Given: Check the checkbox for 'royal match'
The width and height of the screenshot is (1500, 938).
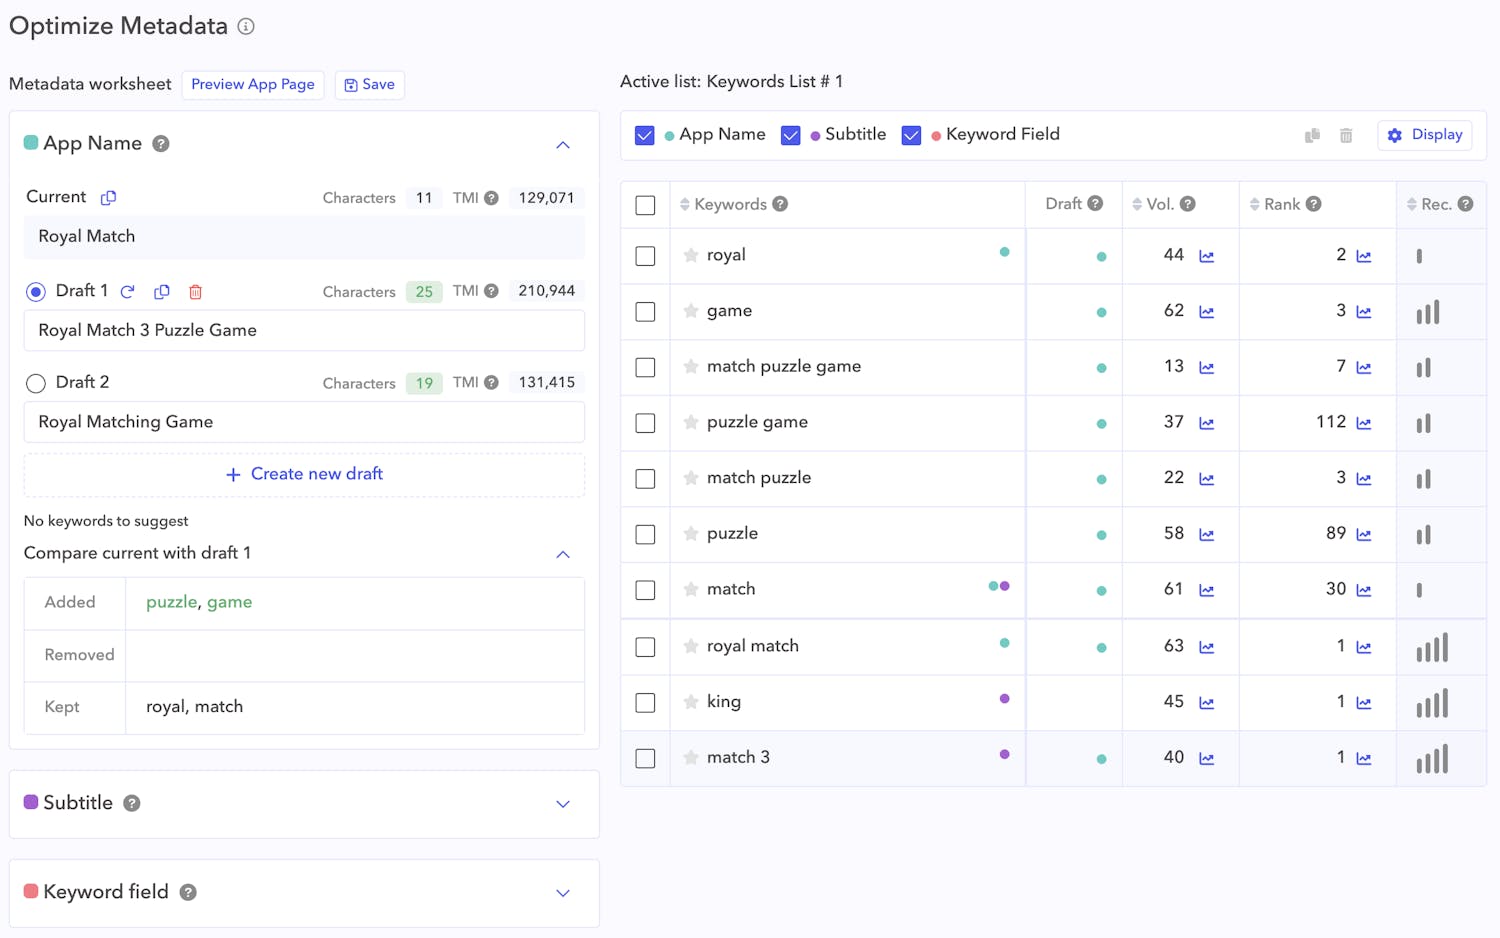Looking at the screenshot, I should 645,646.
